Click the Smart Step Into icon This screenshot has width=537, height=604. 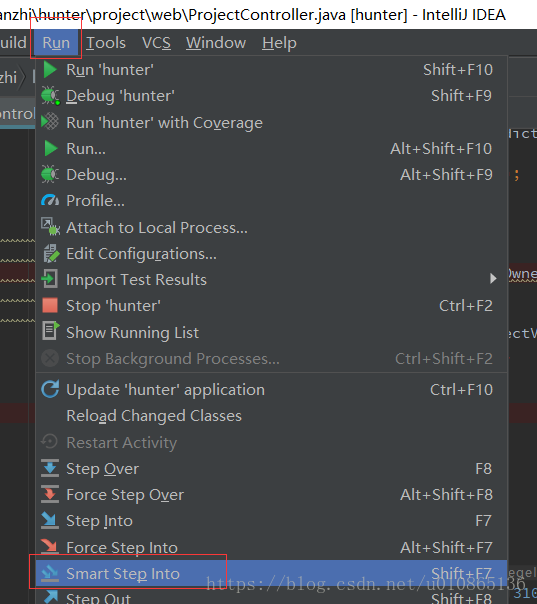[50, 573]
